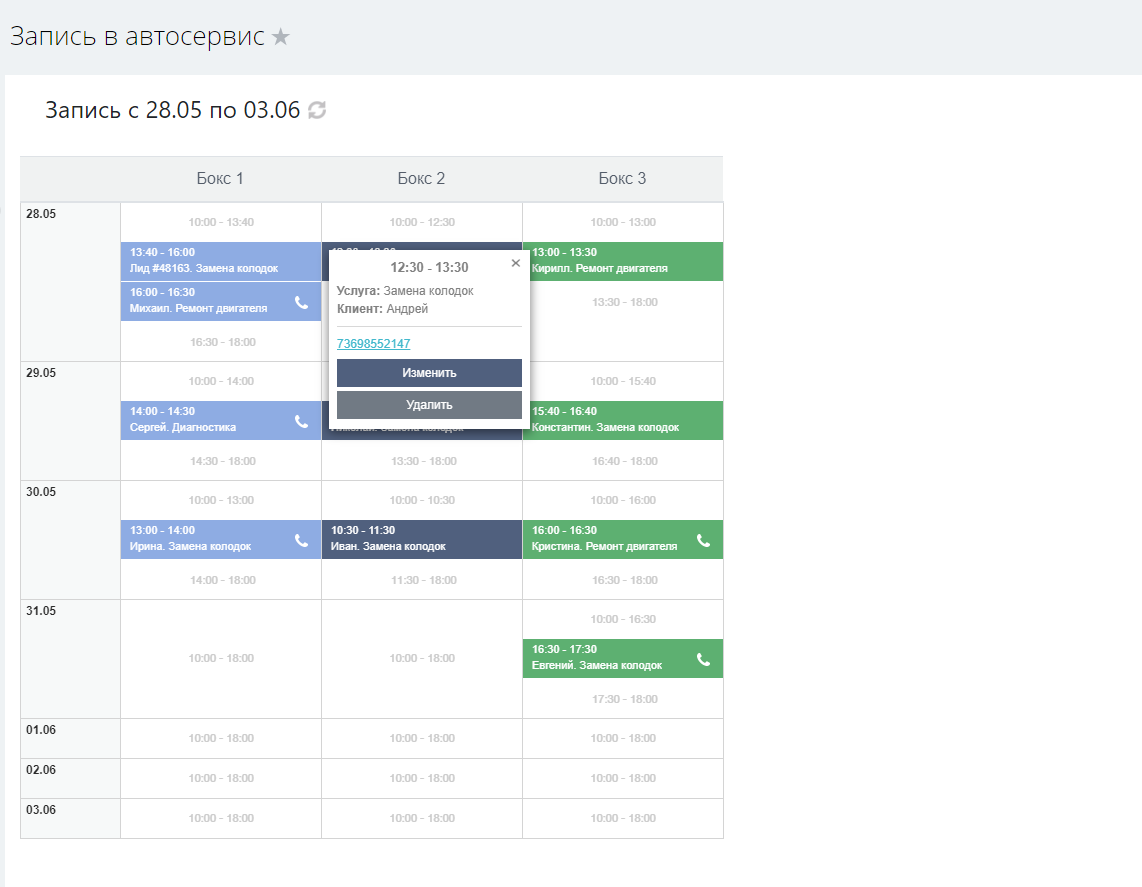The height and width of the screenshot is (887, 1142).
Task: Open phone number link 73698552147
Action: [373, 344]
